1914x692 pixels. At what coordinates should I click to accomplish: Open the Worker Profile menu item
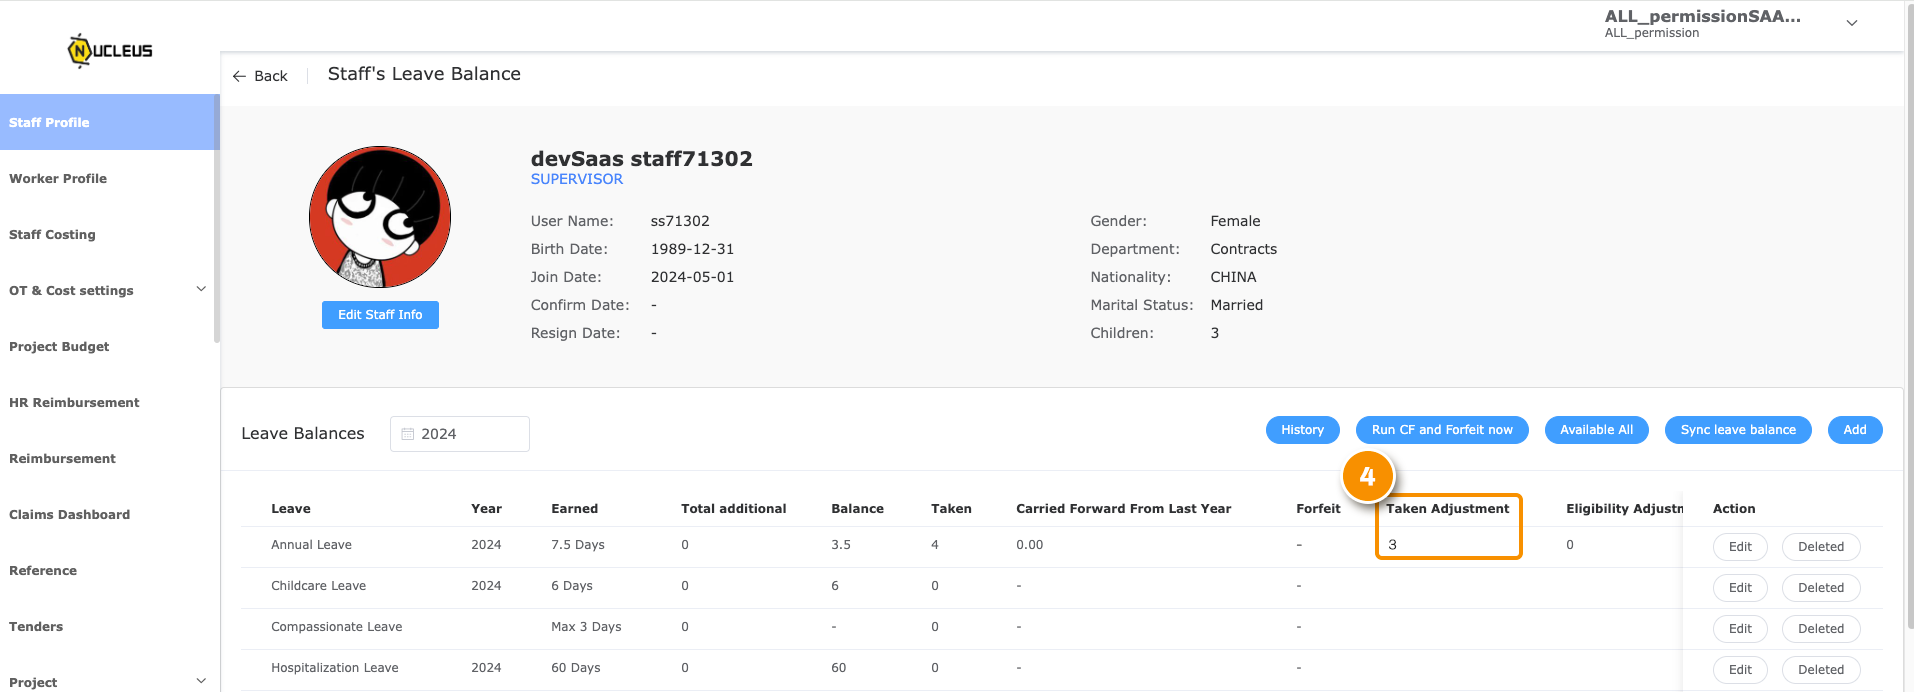[58, 178]
